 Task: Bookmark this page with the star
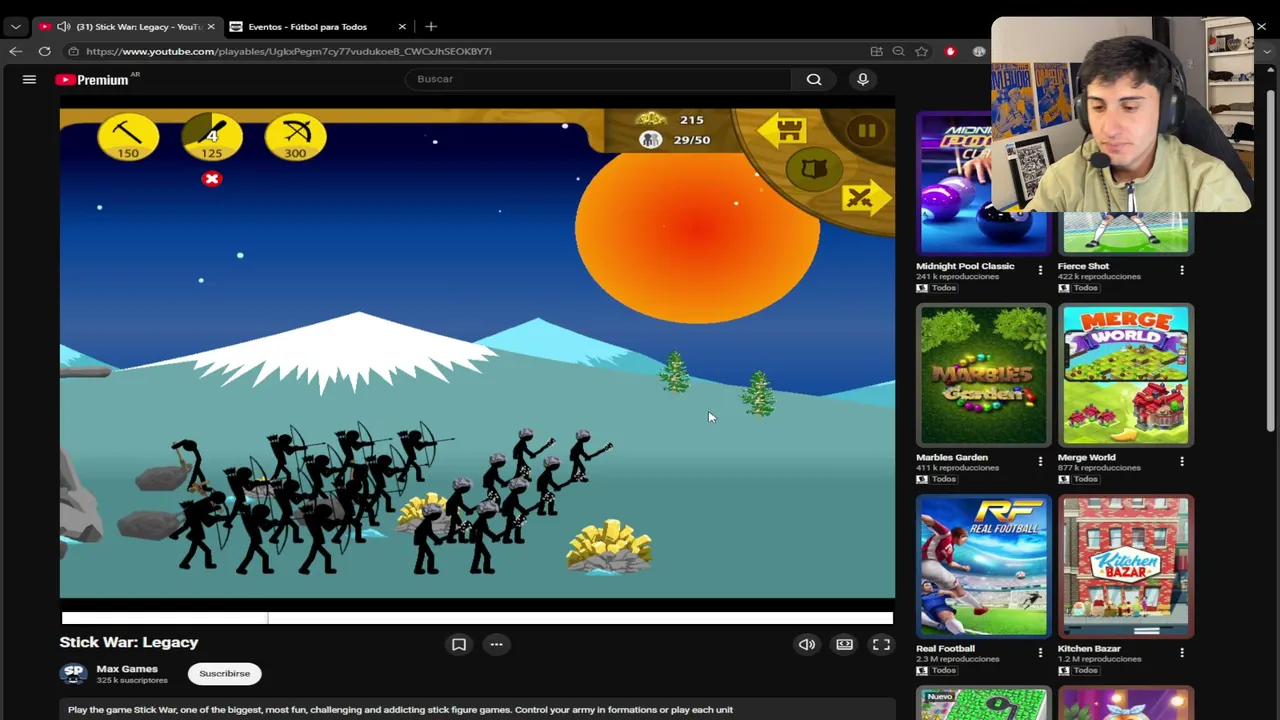coord(921,51)
